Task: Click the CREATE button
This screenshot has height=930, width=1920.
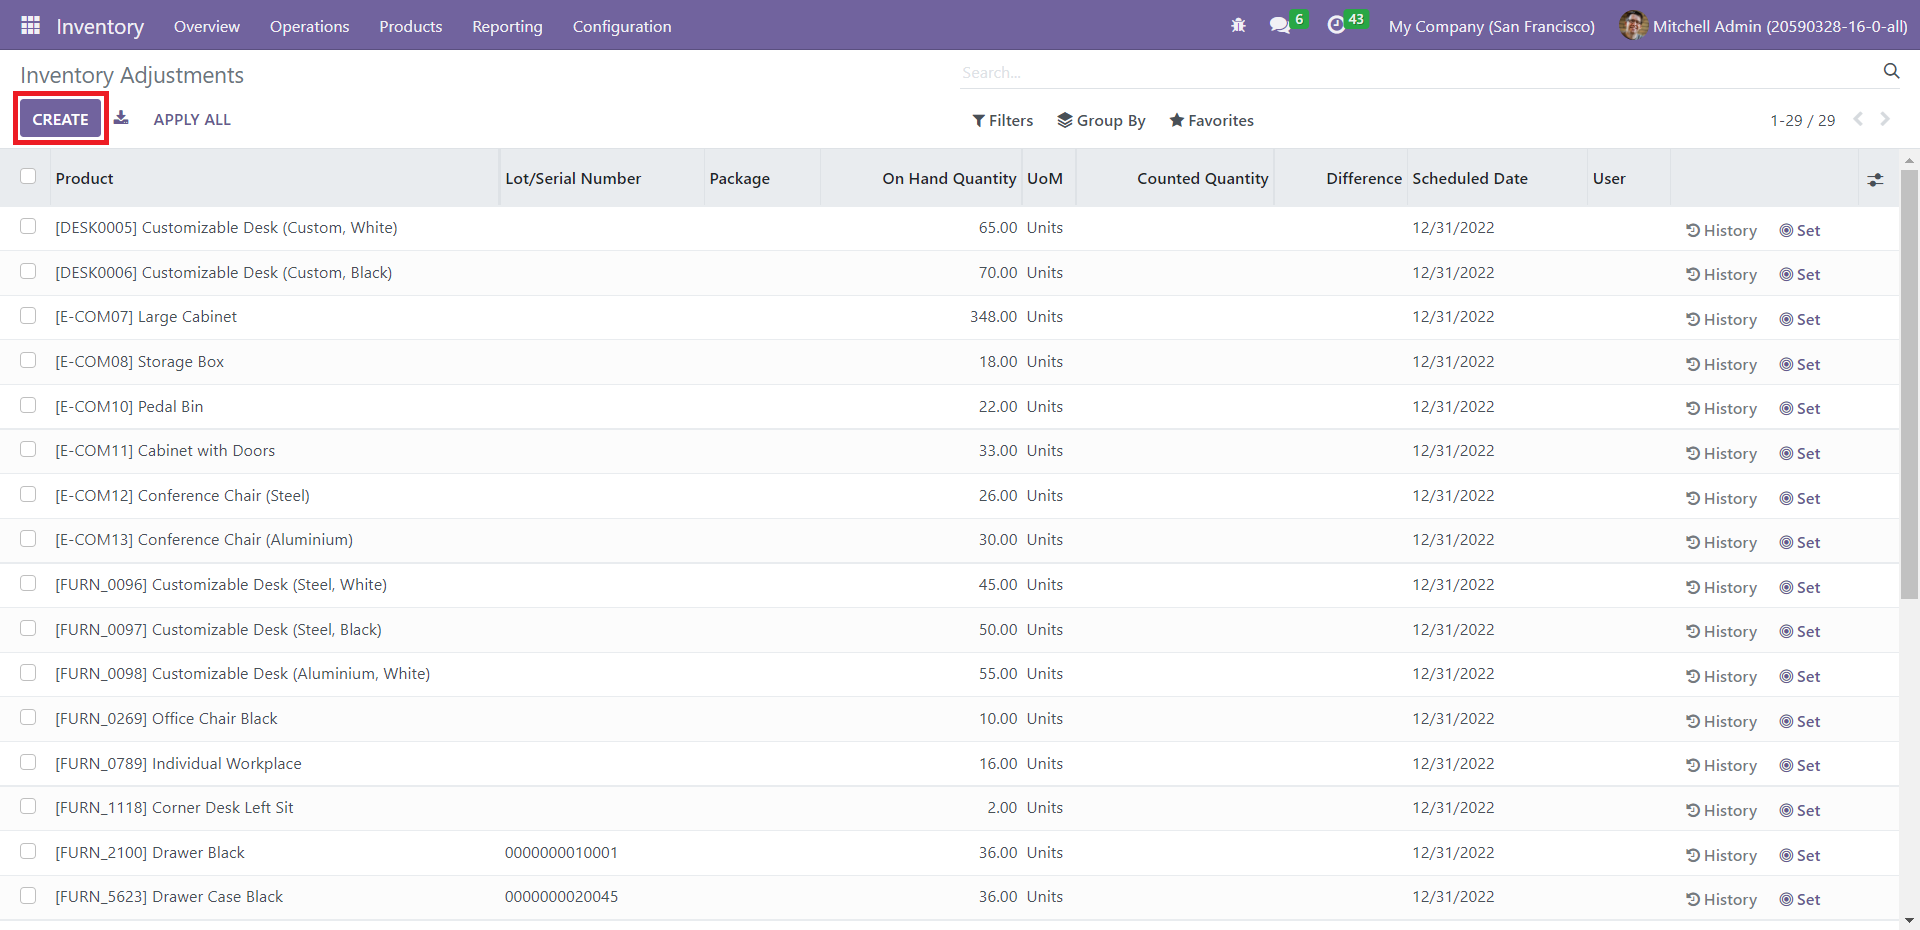Action: (60, 119)
